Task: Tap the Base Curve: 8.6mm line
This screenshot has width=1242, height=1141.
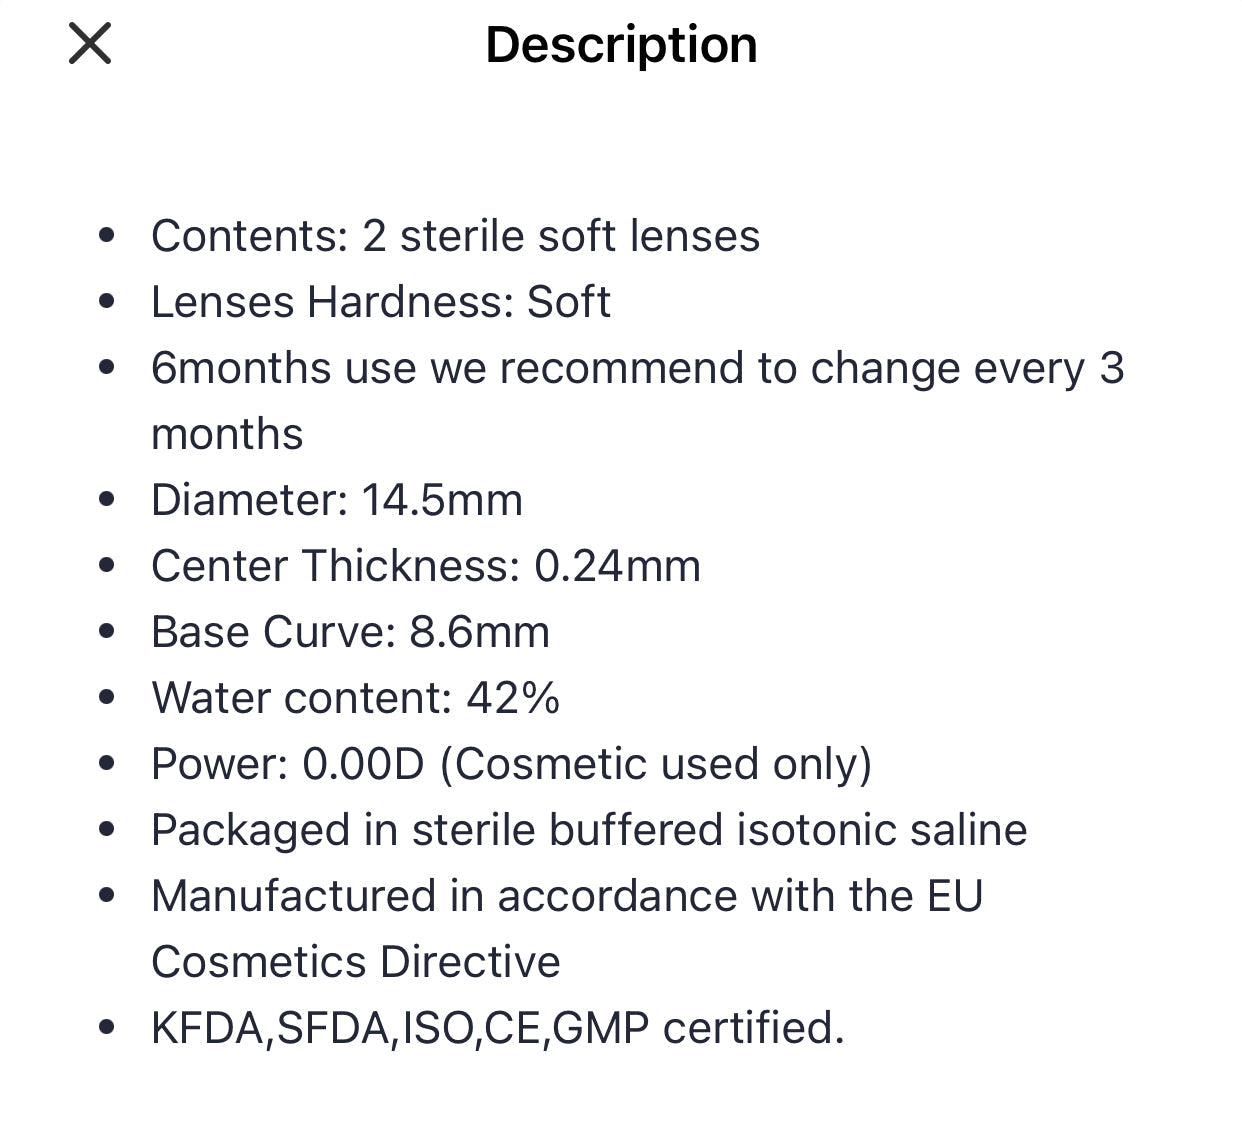Action: point(350,632)
